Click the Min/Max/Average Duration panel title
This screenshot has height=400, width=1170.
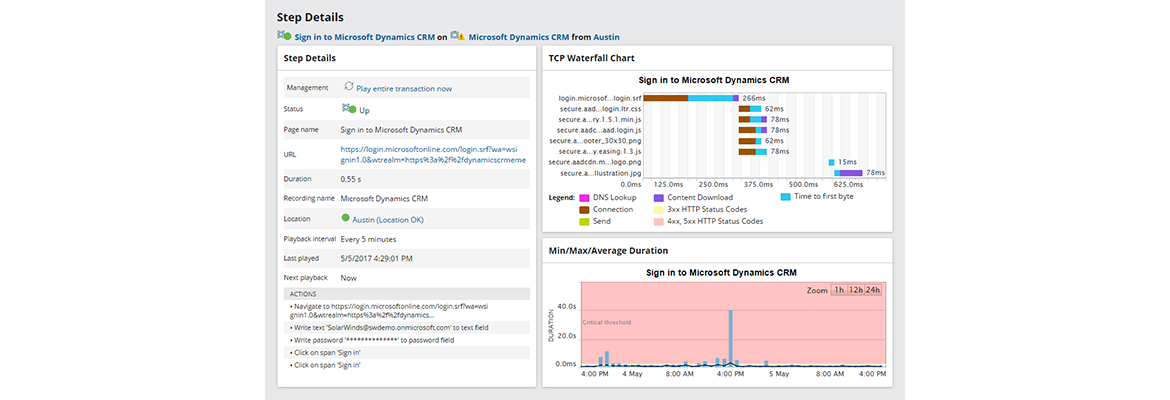click(x=608, y=251)
